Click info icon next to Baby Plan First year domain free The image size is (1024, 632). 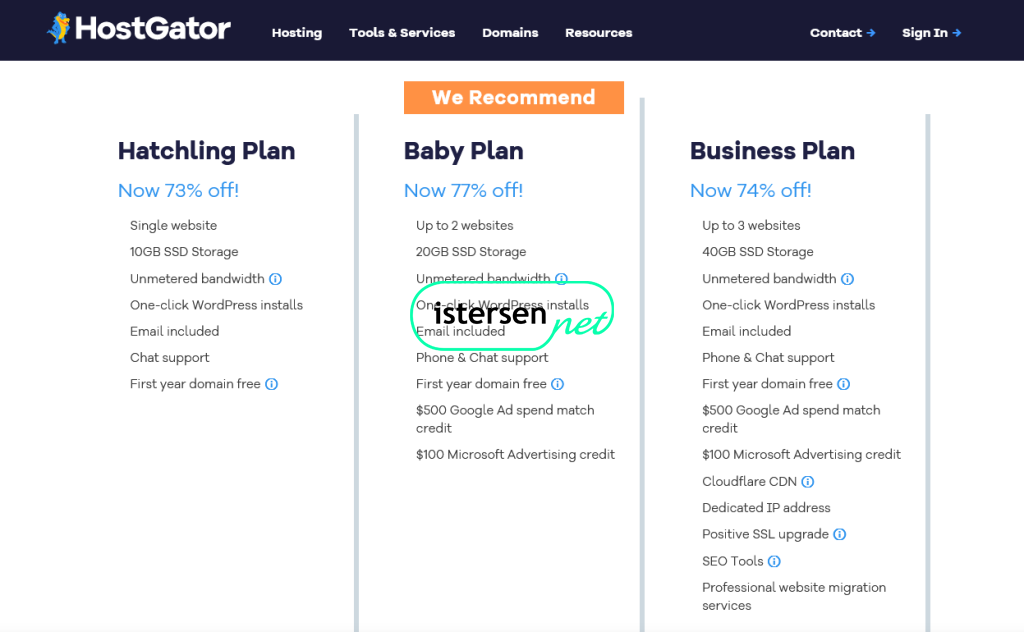click(558, 384)
